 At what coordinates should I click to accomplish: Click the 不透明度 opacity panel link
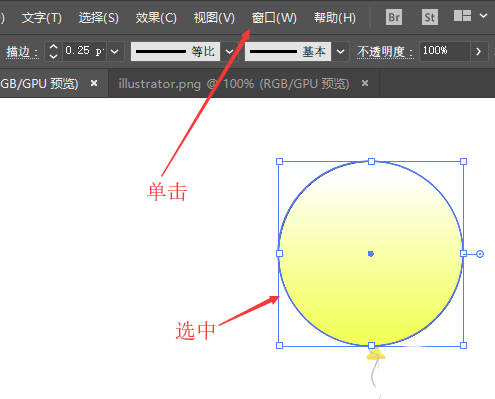coord(385,52)
